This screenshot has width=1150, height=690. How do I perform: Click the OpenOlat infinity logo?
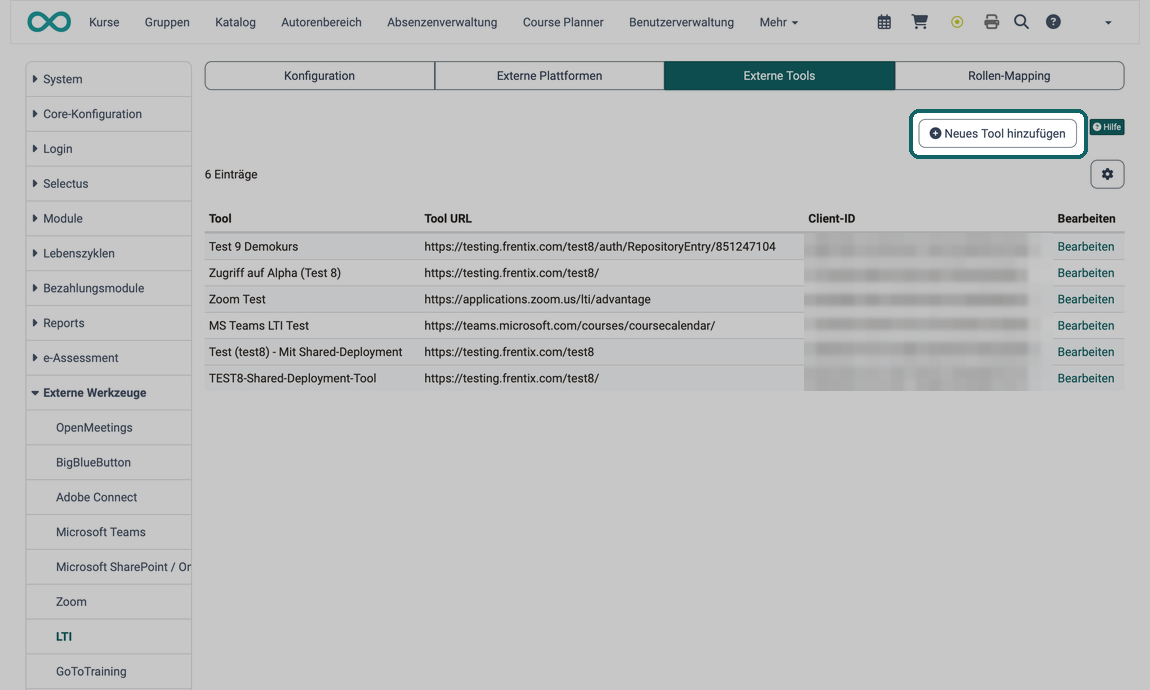pos(49,22)
